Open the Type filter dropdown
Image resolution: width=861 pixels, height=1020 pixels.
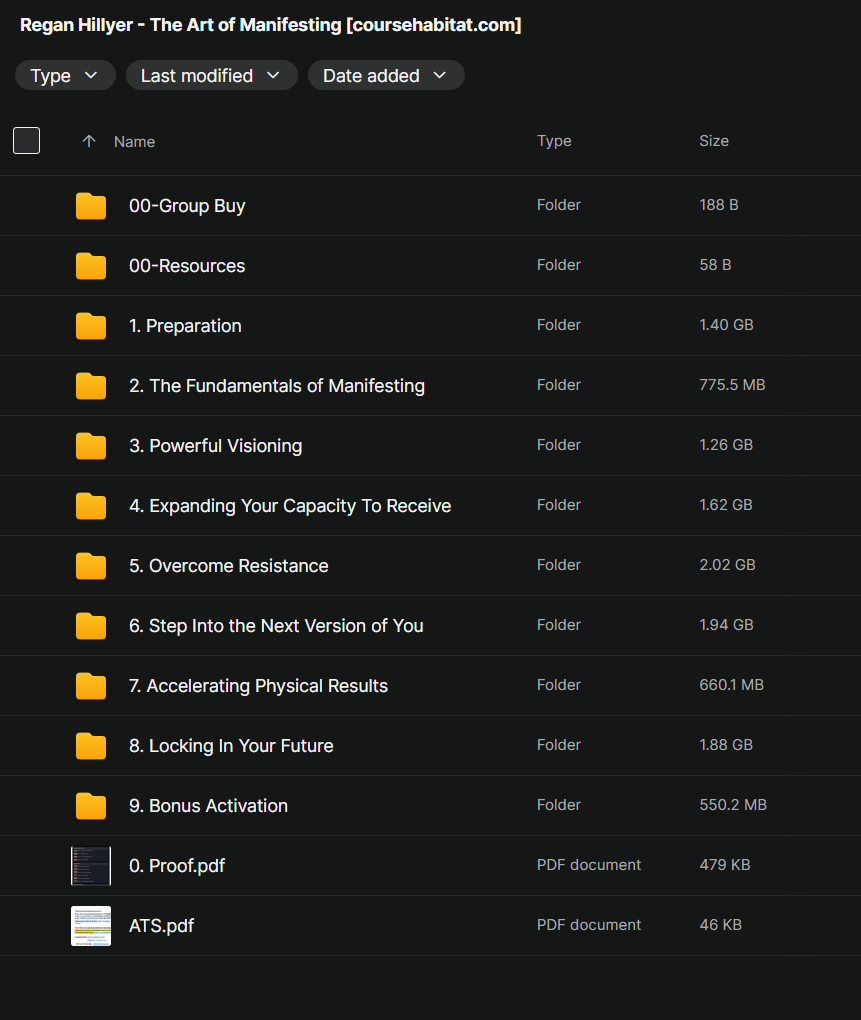tap(65, 76)
